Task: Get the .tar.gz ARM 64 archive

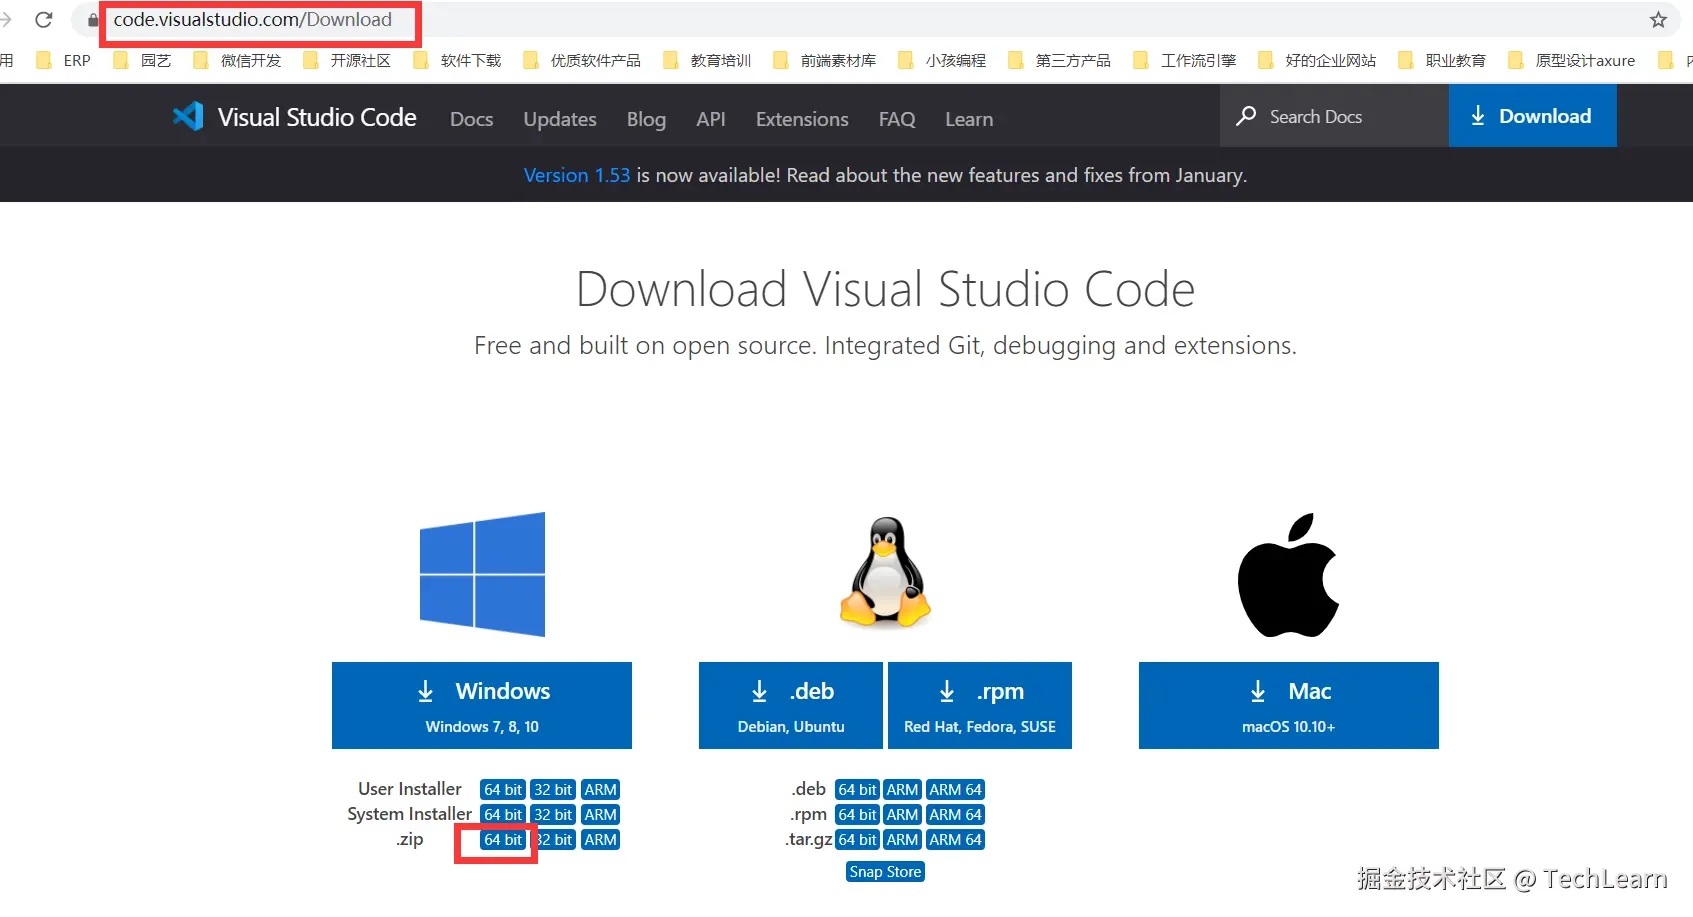Action: pyautogui.click(x=955, y=840)
